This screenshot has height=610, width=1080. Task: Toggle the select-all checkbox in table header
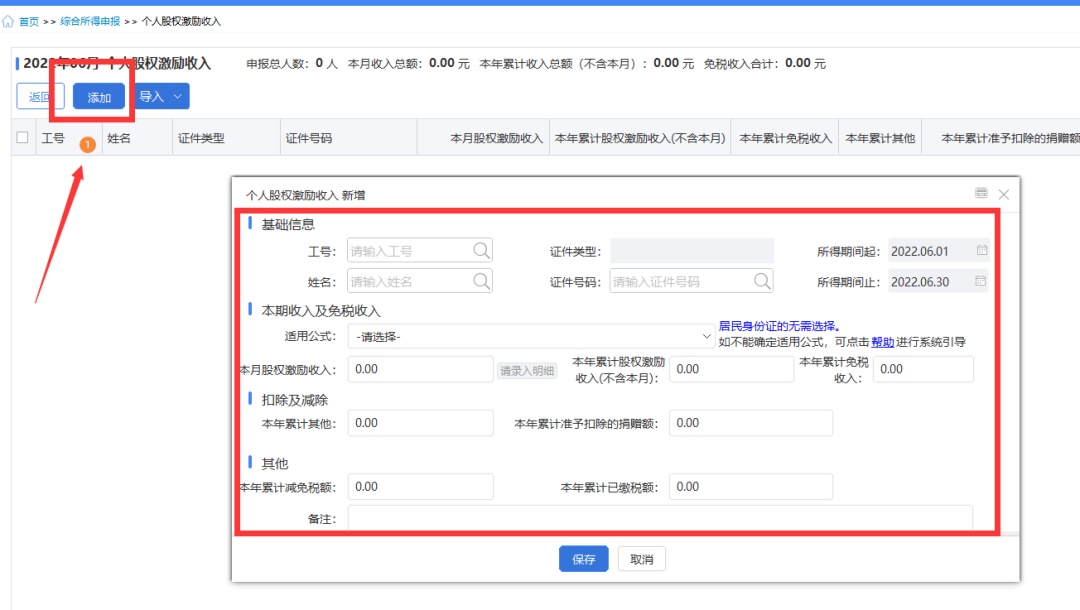[x=23, y=138]
